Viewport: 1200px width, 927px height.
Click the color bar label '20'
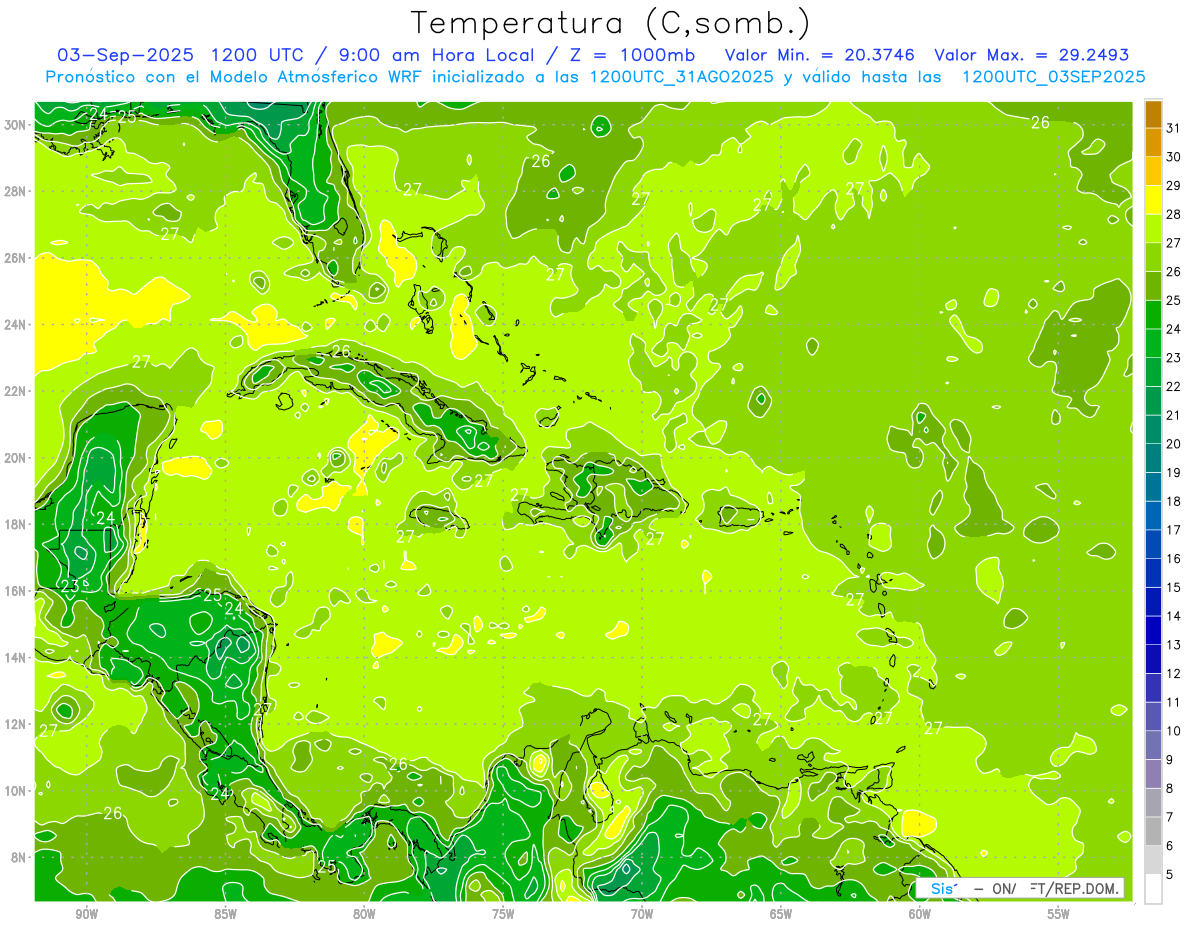point(1174,444)
